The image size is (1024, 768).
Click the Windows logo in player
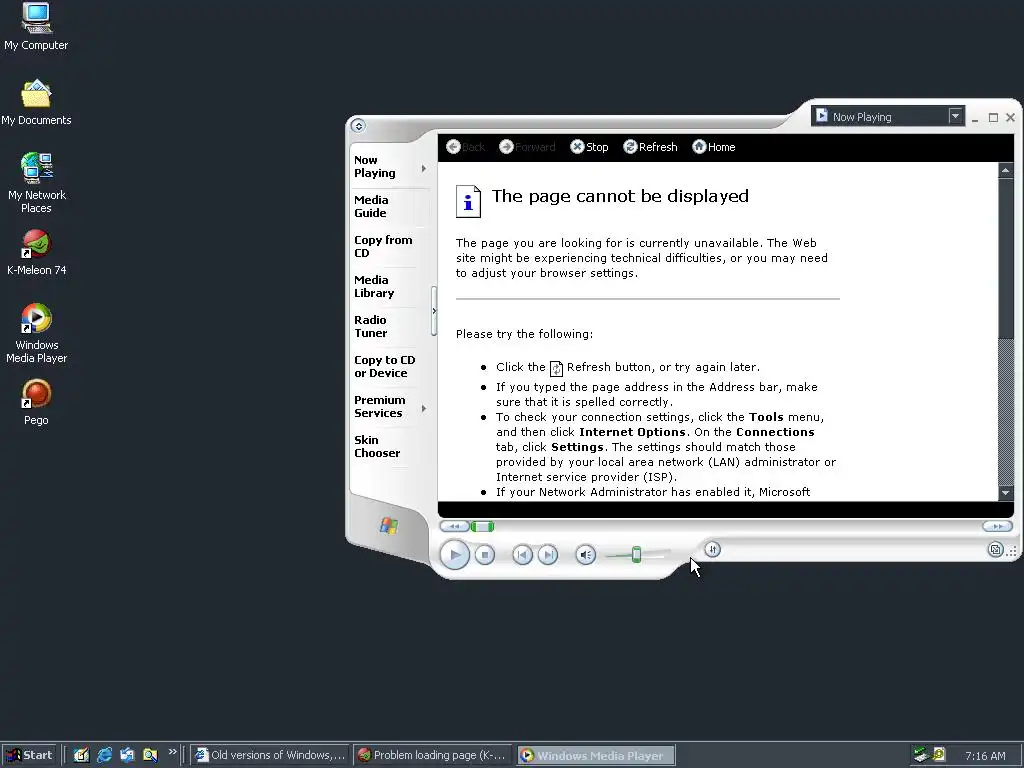(x=389, y=526)
